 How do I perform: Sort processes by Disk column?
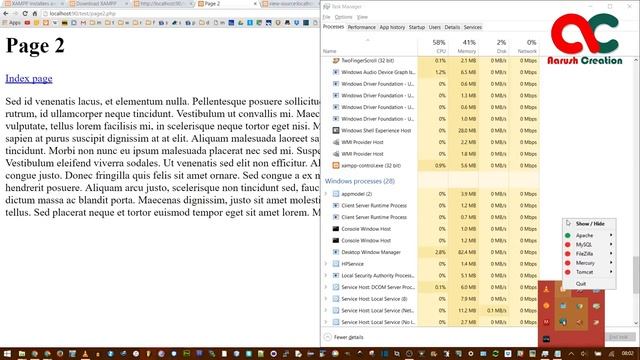(494, 47)
